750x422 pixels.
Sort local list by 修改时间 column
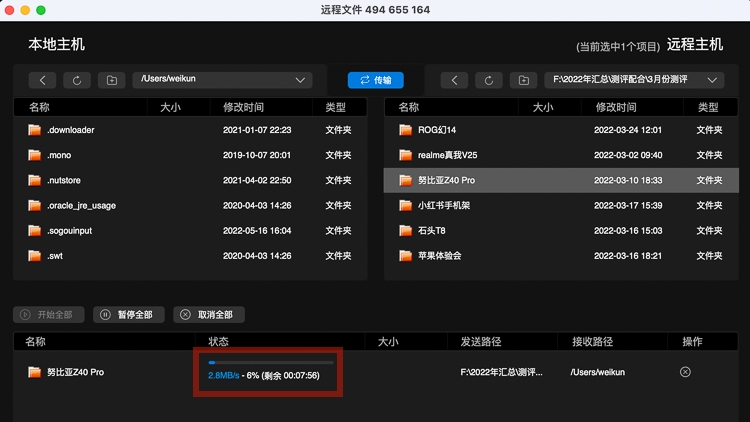click(243, 107)
